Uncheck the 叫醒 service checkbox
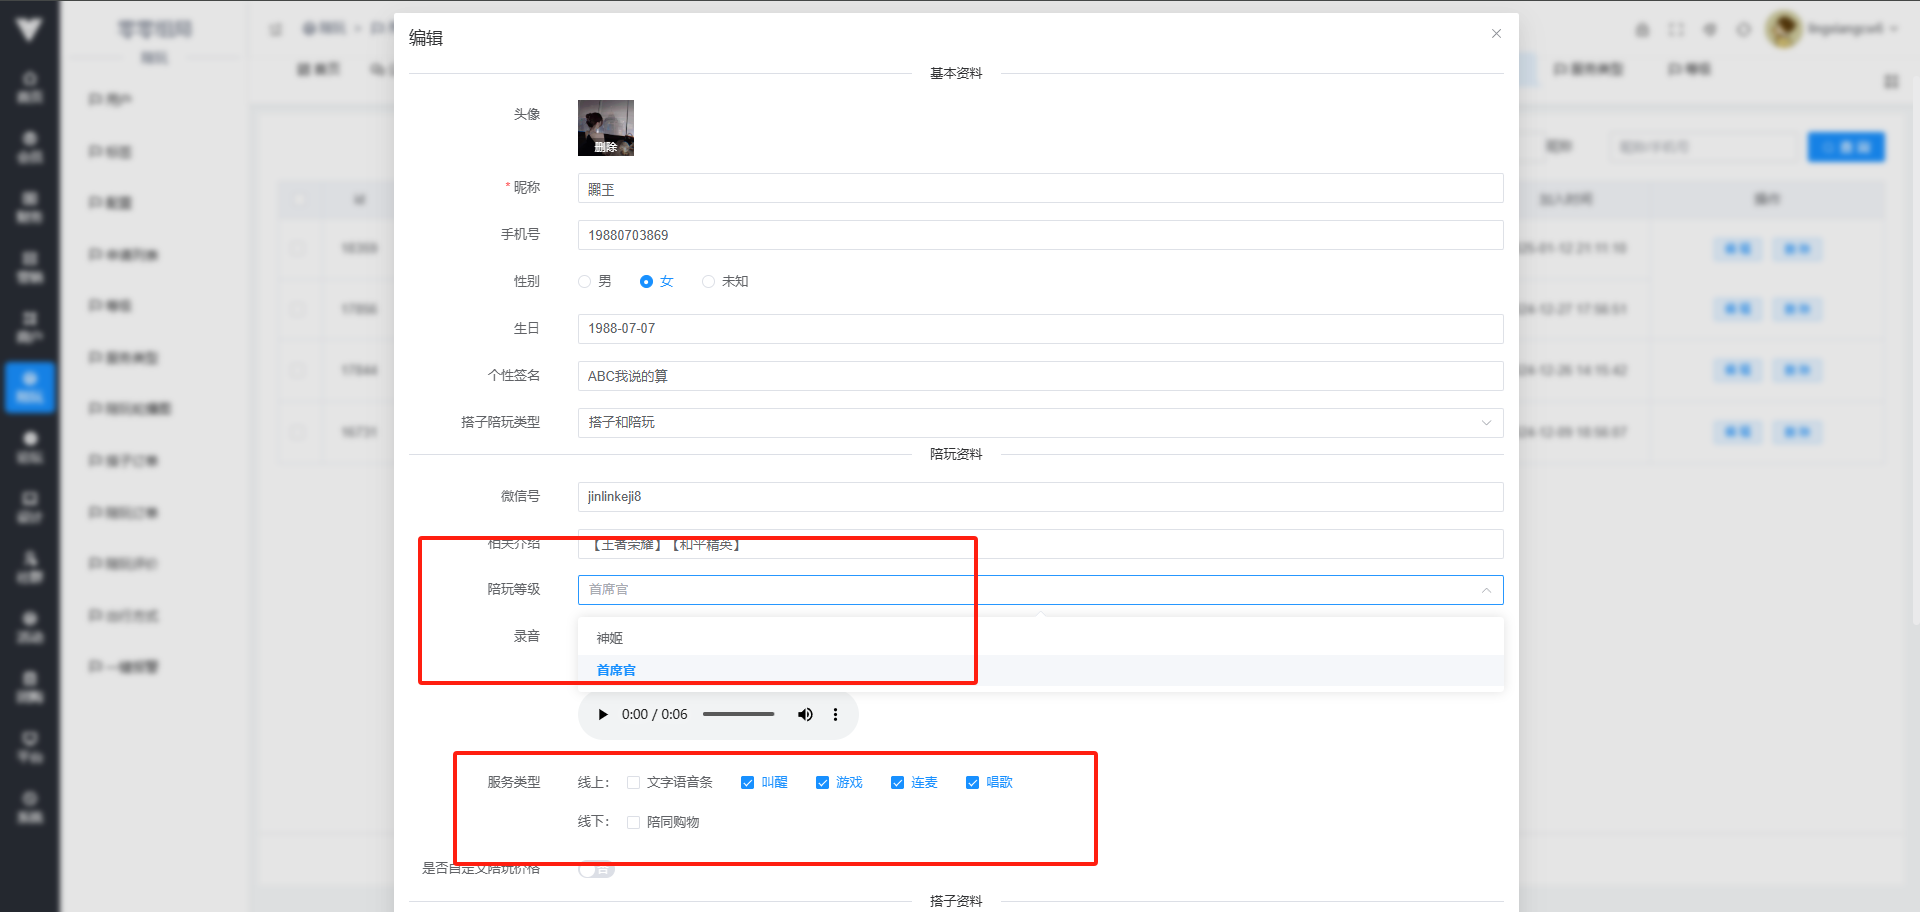The height and width of the screenshot is (912, 1920). click(747, 783)
